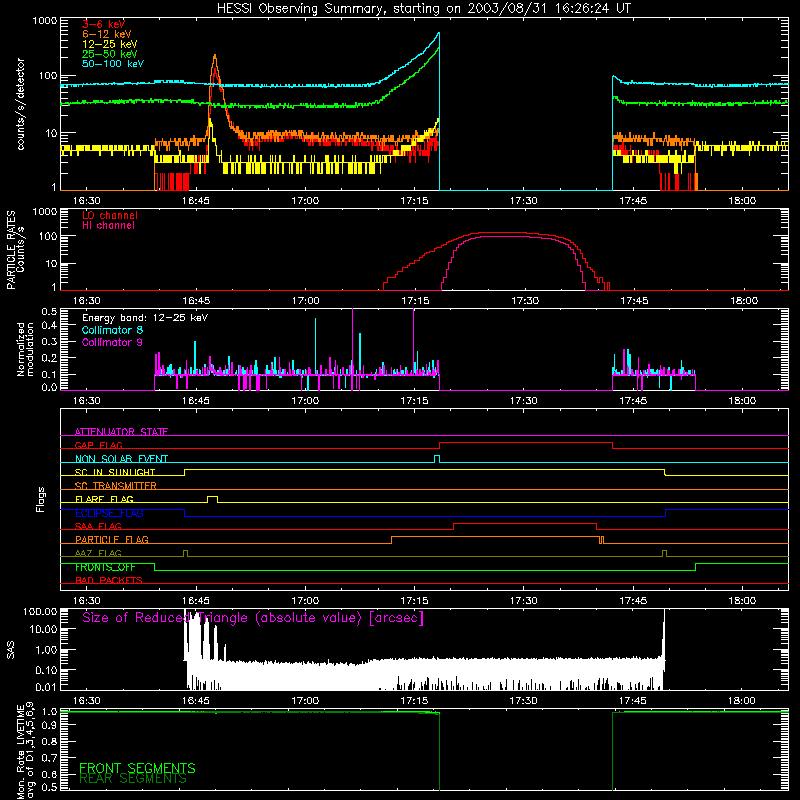Image resolution: width=800 pixels, height=800 pixels.
Task: Click the 'Size of Reduced Triangle' SAS caption
Action: (253, 618)
